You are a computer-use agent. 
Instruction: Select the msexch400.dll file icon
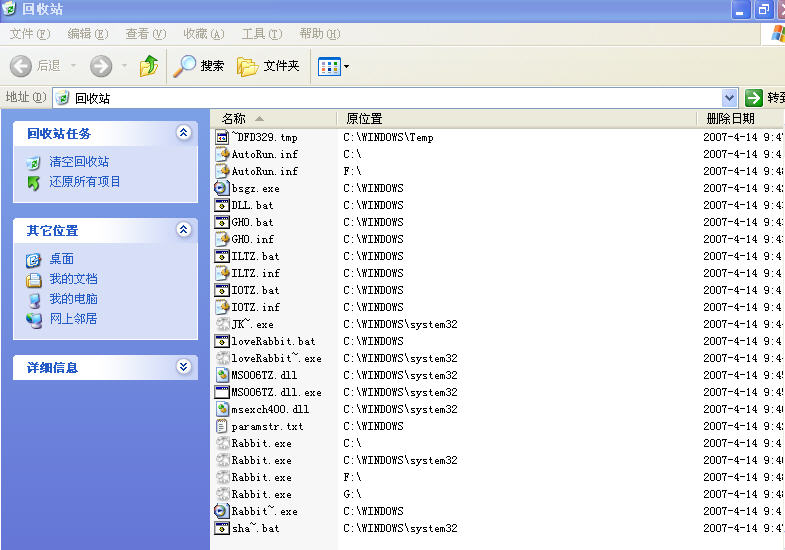[x=223, y=409]
